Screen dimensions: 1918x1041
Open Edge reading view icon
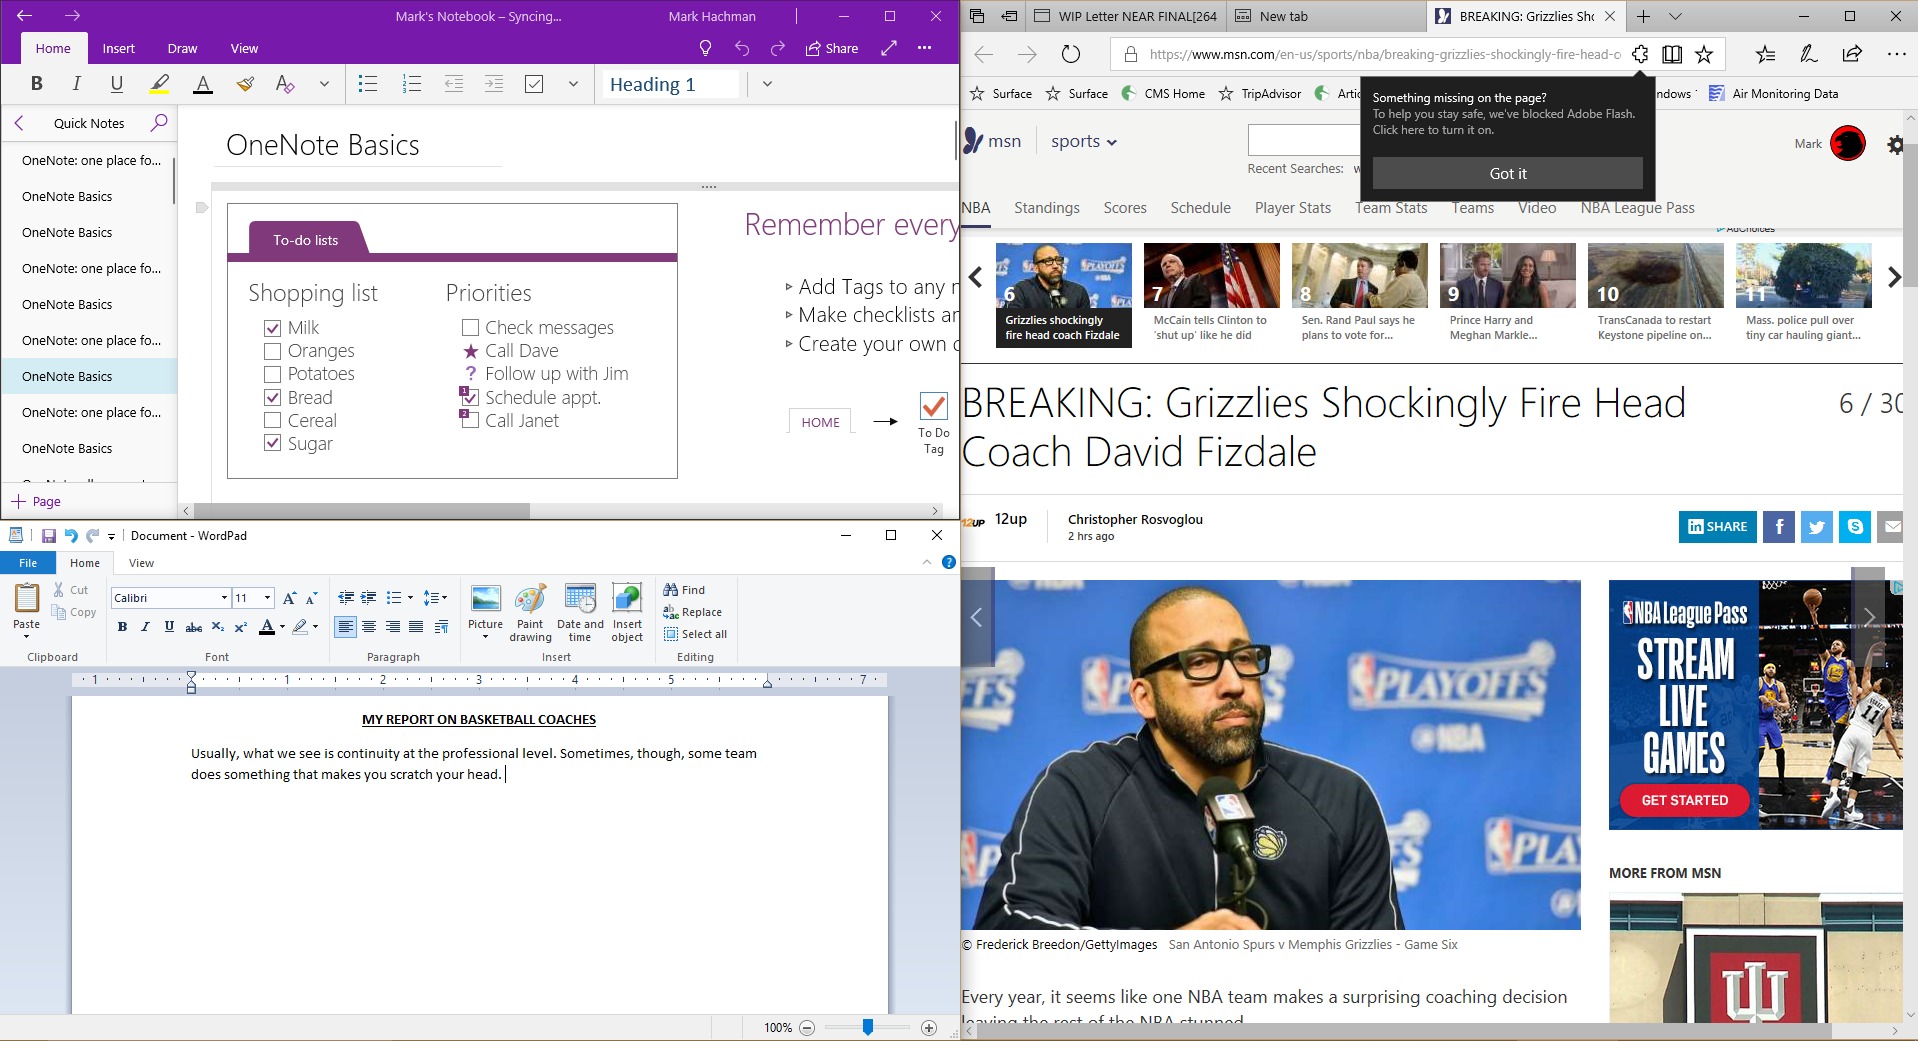(x=1672, y=54)
